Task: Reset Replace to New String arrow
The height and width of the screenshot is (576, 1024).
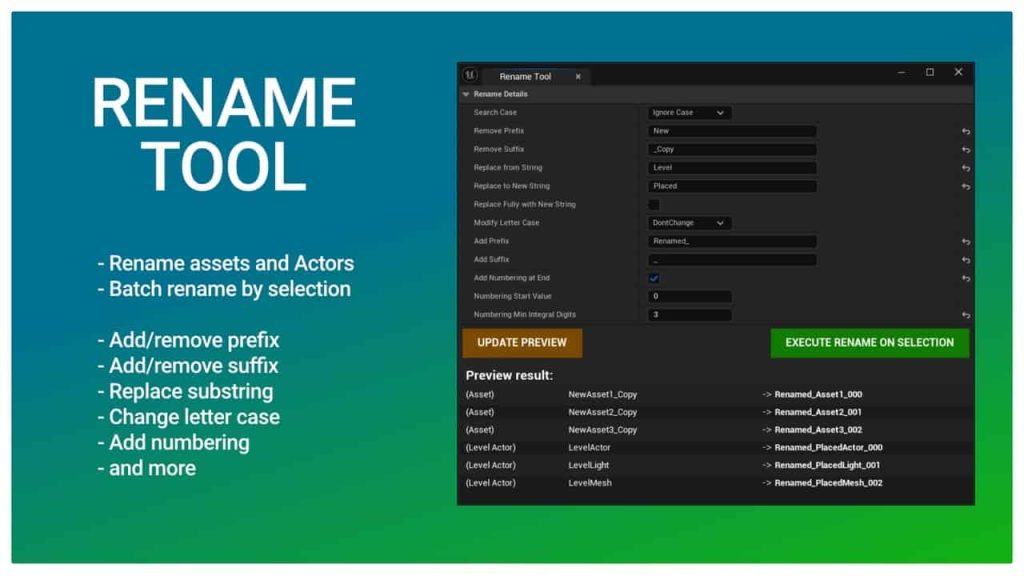Action: tap(966, 186)
